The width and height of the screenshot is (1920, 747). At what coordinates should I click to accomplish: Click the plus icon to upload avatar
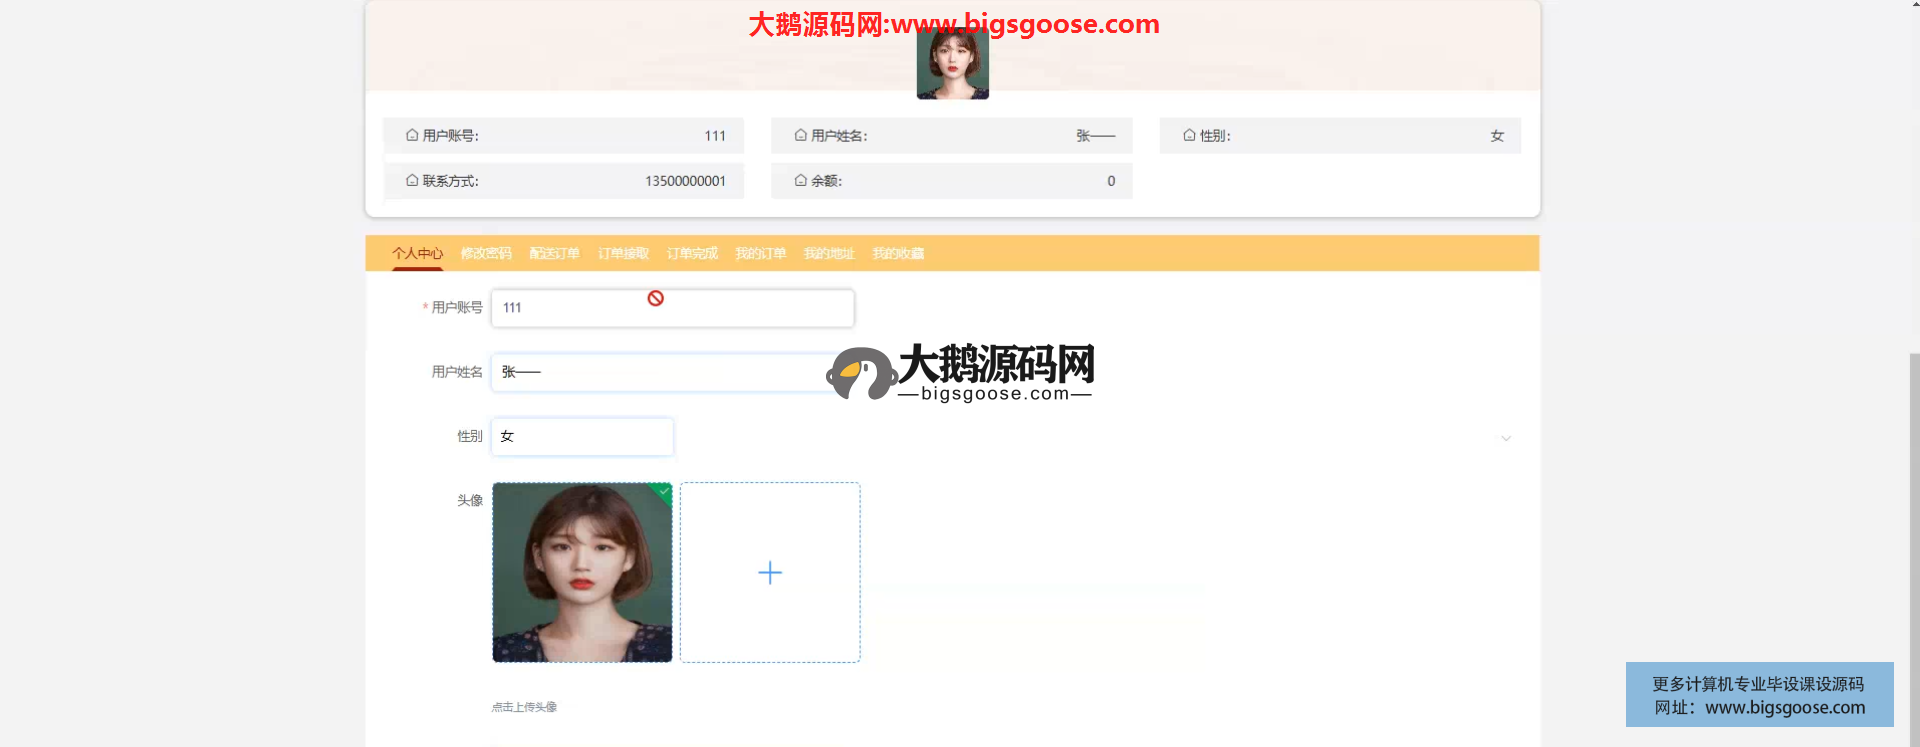tap(770, 572)
